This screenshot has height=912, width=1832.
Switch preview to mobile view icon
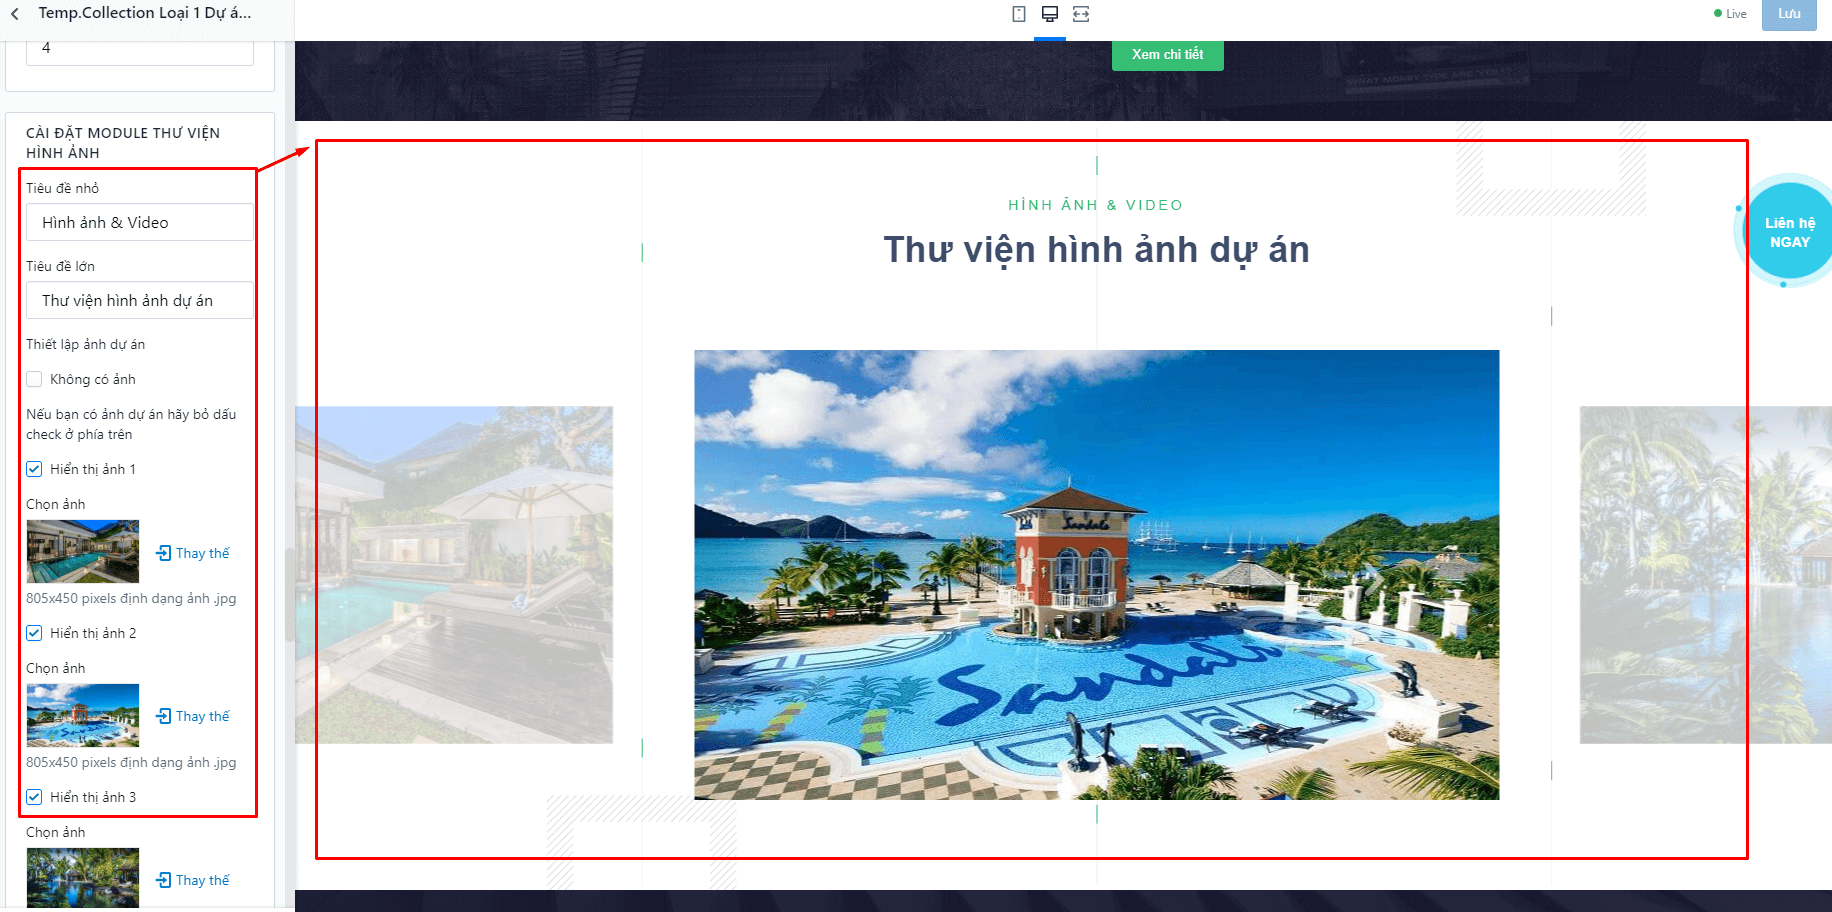point(1019,14)
